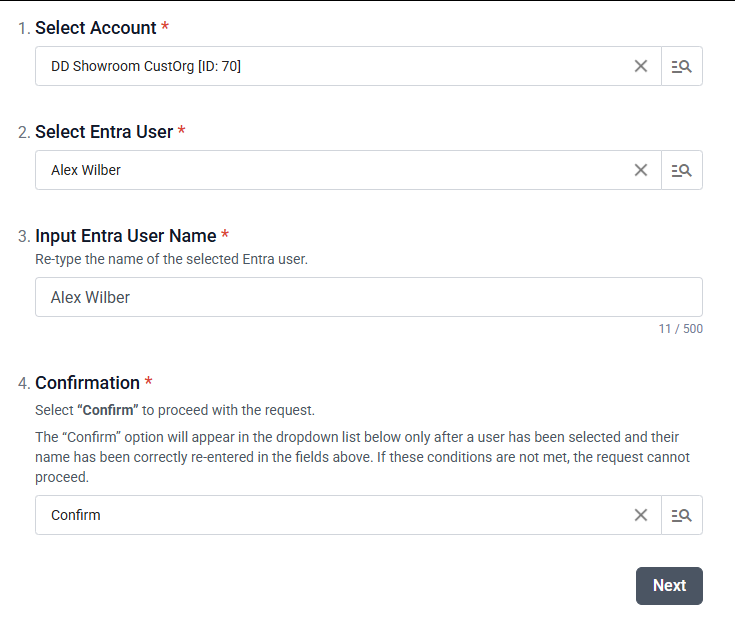The width and height of the screenshot is (735, 638).
Task: Click the "Re-type the name" helper text
Action: (x=171, y=260)
